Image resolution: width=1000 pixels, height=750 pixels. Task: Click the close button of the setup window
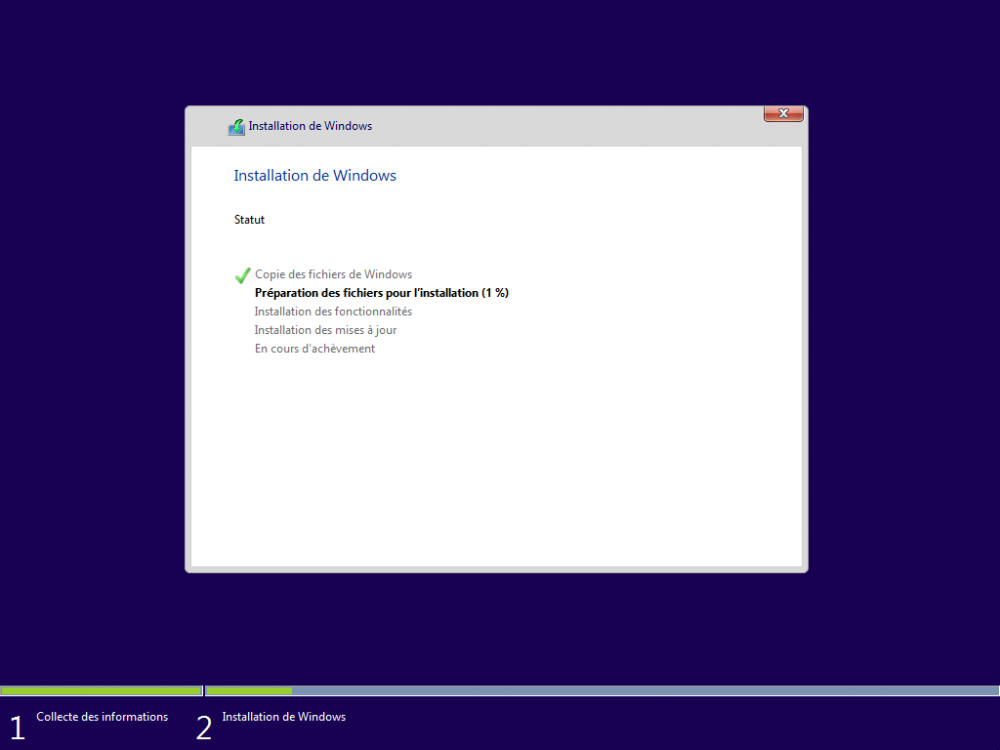point(783,113)
